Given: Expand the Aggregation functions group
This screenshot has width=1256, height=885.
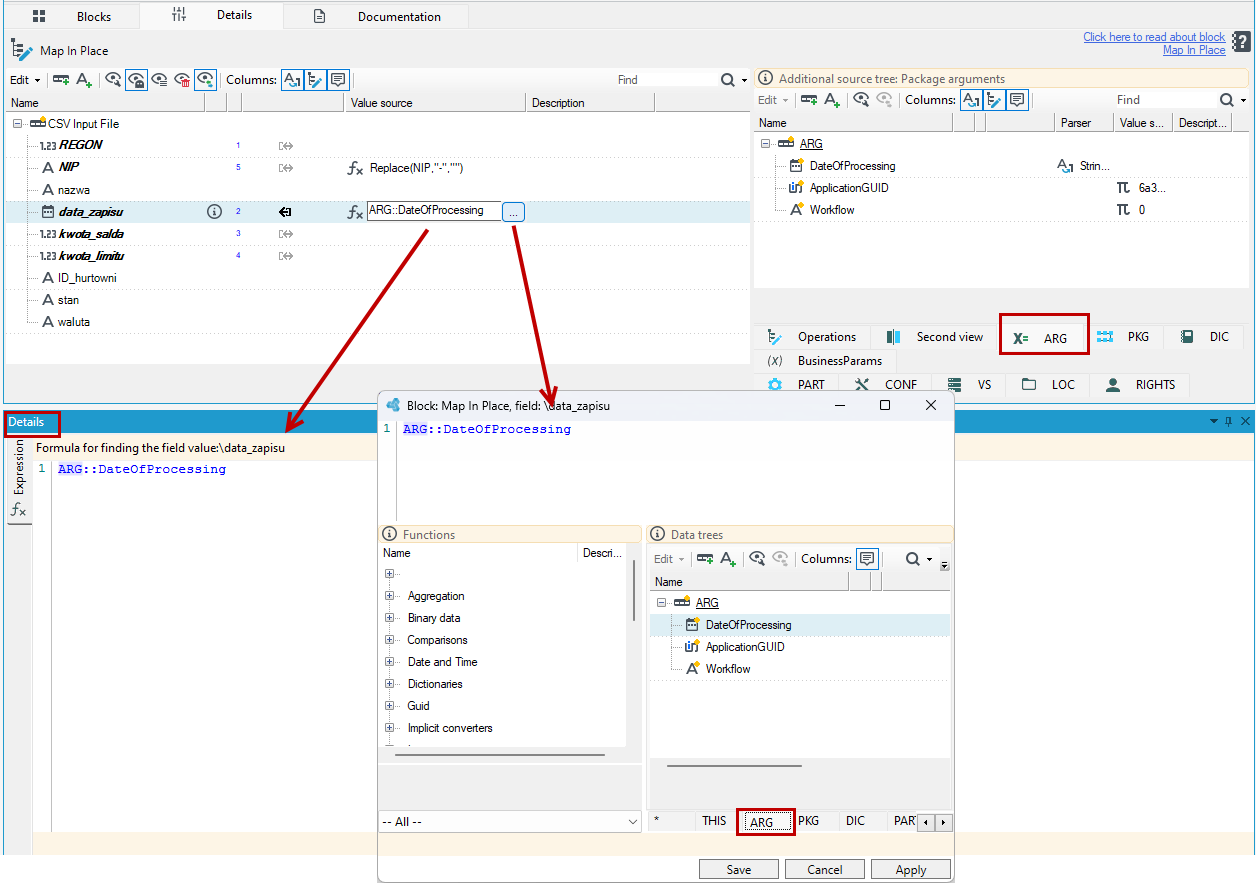Looking at the screenshot, I should (x=389, y=596).
